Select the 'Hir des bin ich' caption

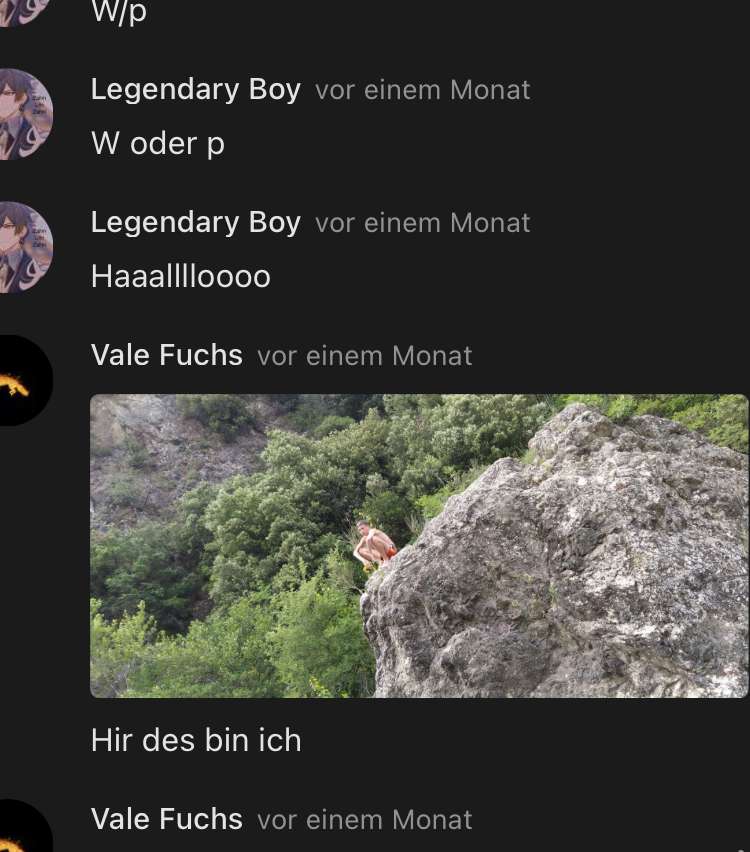pos(196,740)
